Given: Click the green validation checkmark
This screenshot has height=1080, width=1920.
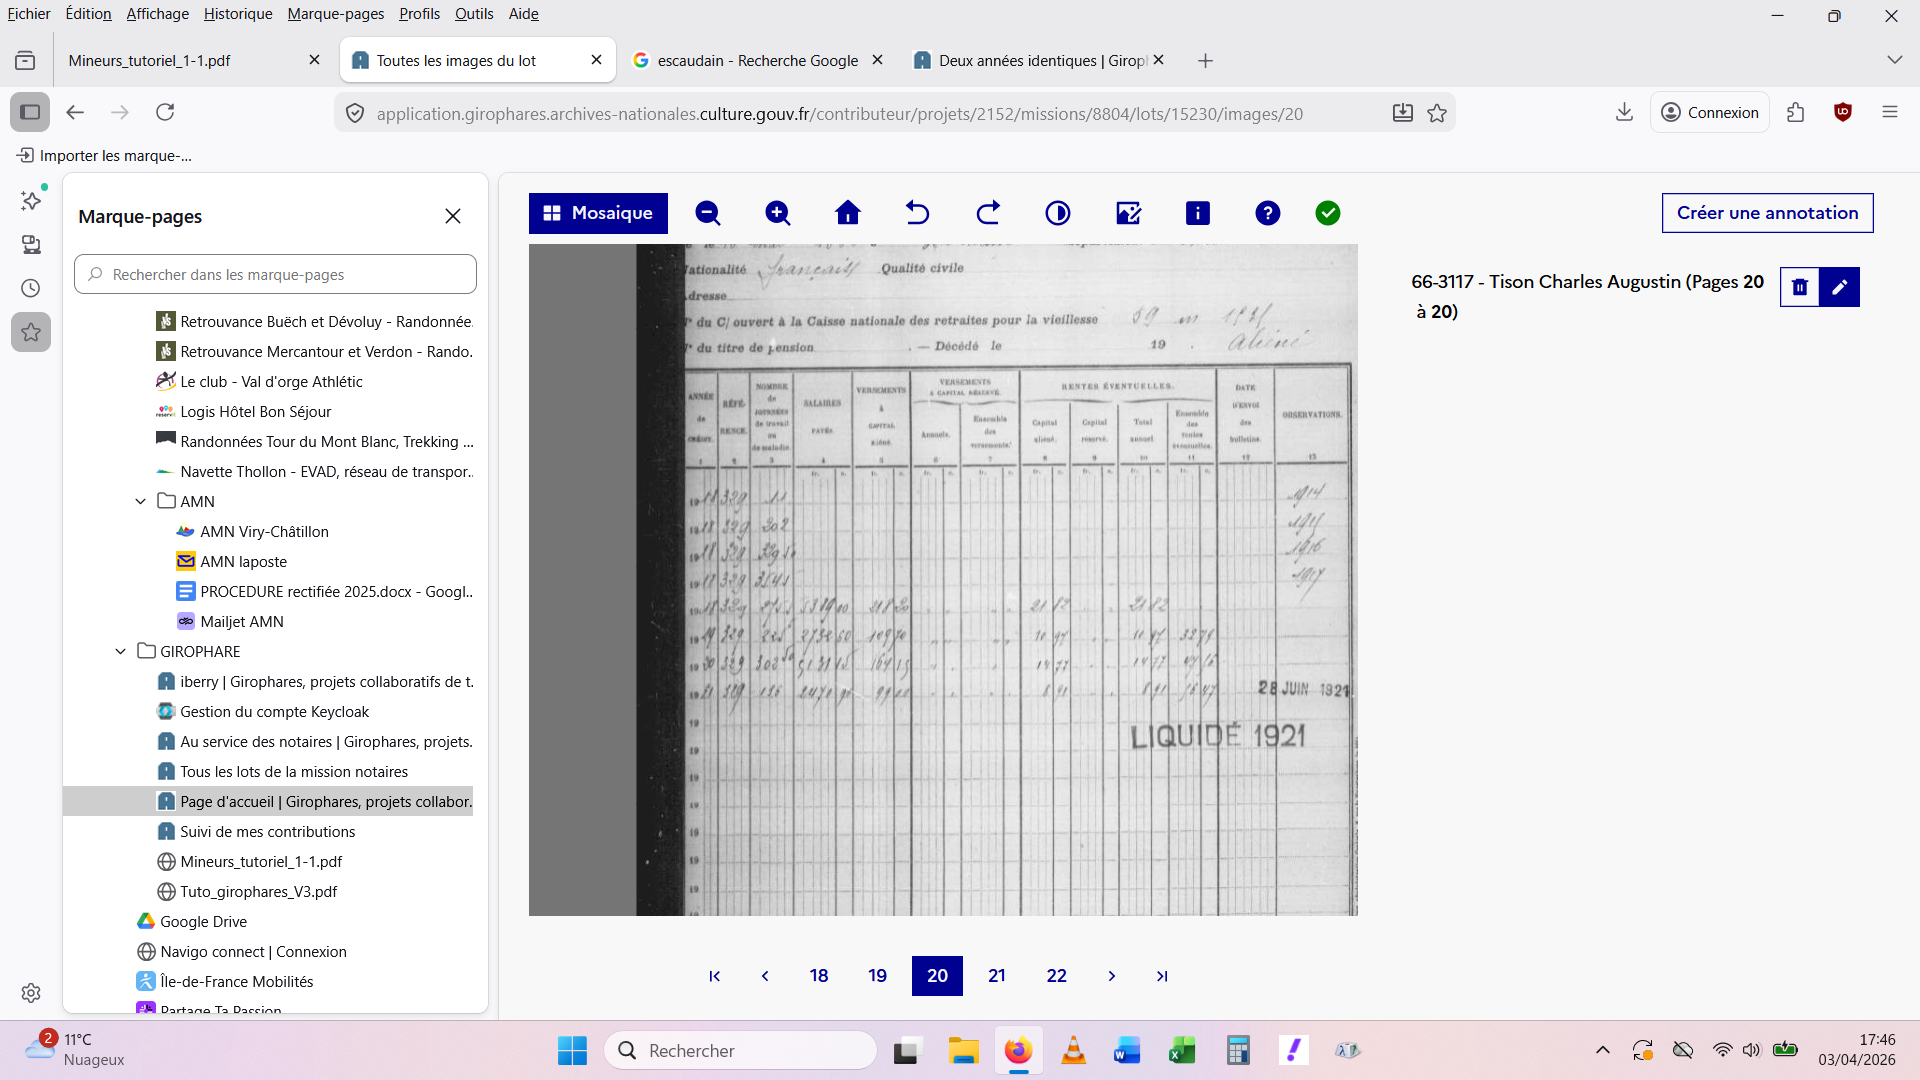Looking at the screenshot, I should coord(1328,213).
